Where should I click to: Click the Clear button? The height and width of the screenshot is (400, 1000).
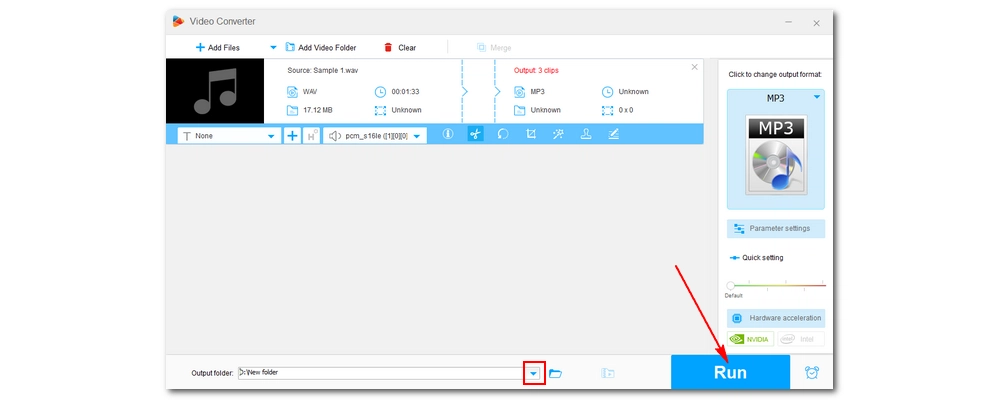tap(400, 48)
